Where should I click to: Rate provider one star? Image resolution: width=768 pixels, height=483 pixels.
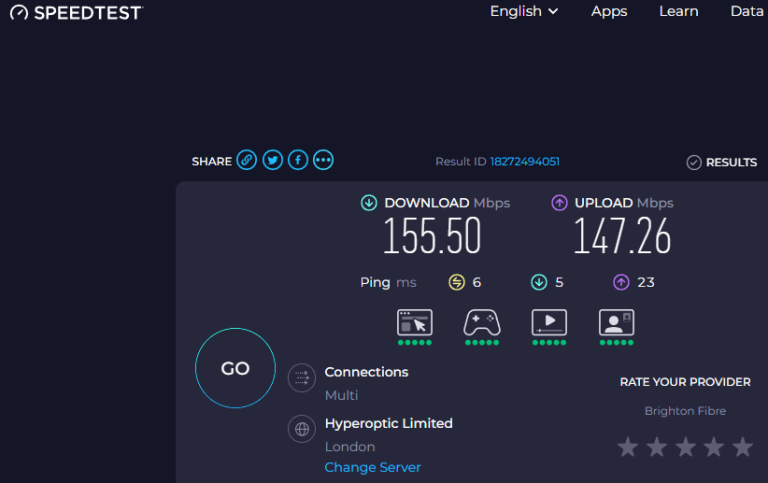point(627,447)
